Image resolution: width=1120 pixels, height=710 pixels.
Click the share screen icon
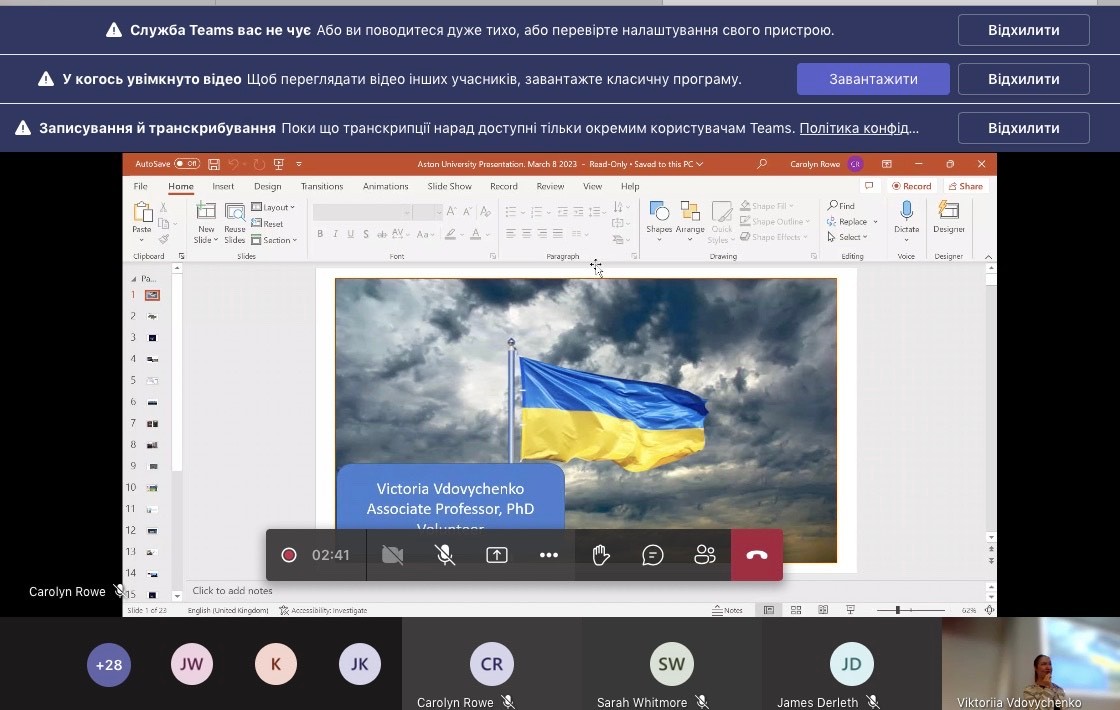click(497, 555)
